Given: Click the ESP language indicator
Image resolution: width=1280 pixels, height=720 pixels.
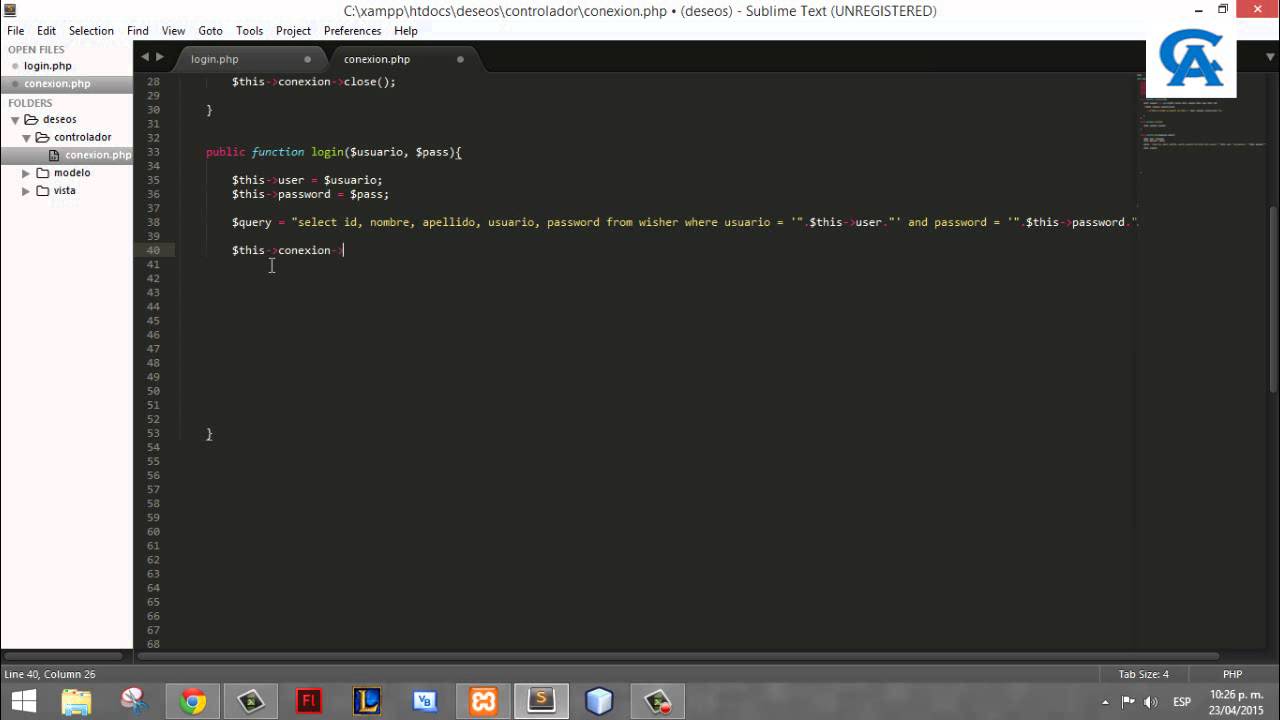Looking at the screenshot, I should click(1181, 702).
